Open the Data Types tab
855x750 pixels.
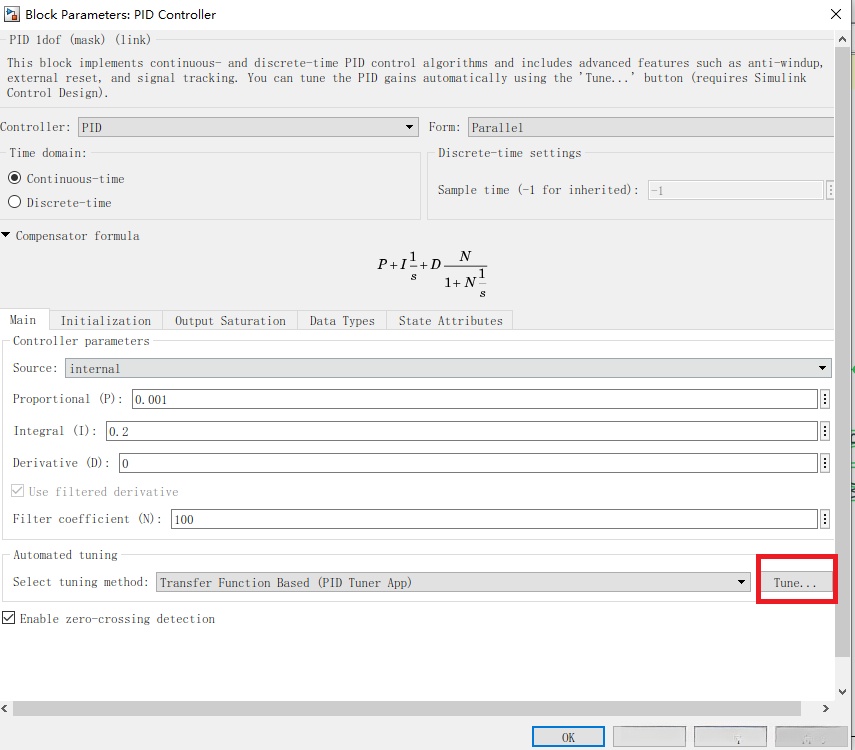(x=342, y=321)
